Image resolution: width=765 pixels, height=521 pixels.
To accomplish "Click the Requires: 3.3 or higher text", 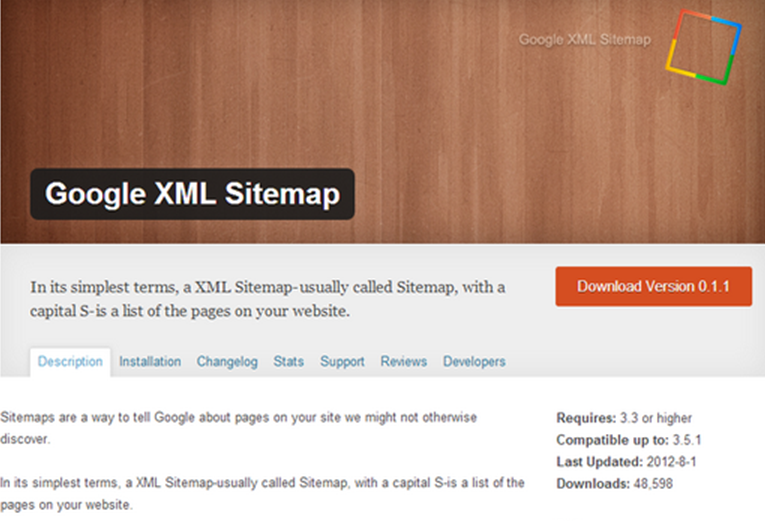I will 624,418.
